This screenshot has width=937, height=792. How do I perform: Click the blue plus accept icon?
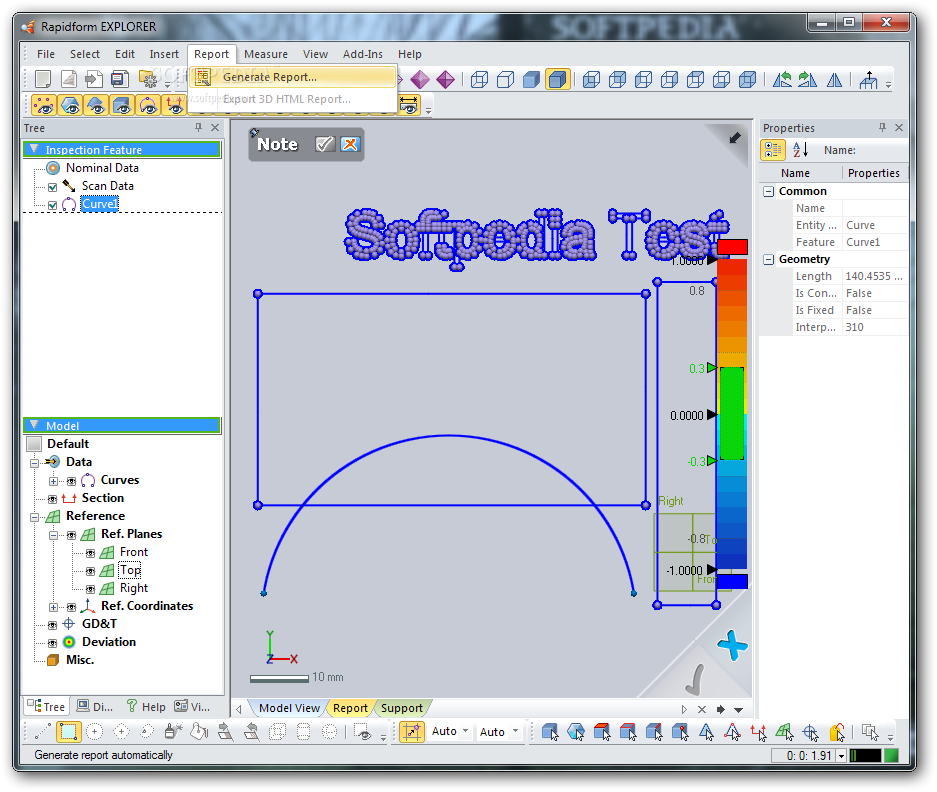pos(733,646)
